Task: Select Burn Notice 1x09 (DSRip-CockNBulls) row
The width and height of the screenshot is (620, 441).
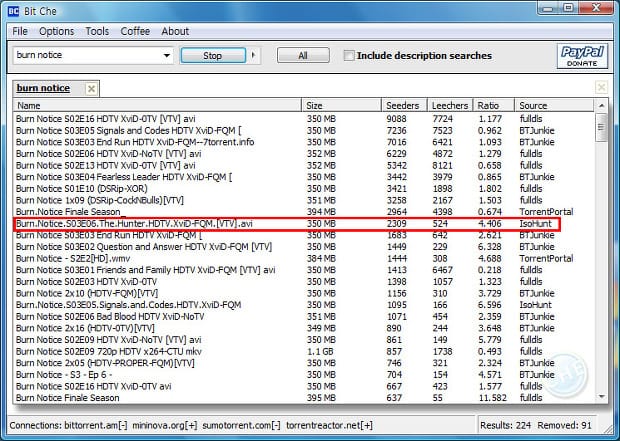Action: [304, 200]
